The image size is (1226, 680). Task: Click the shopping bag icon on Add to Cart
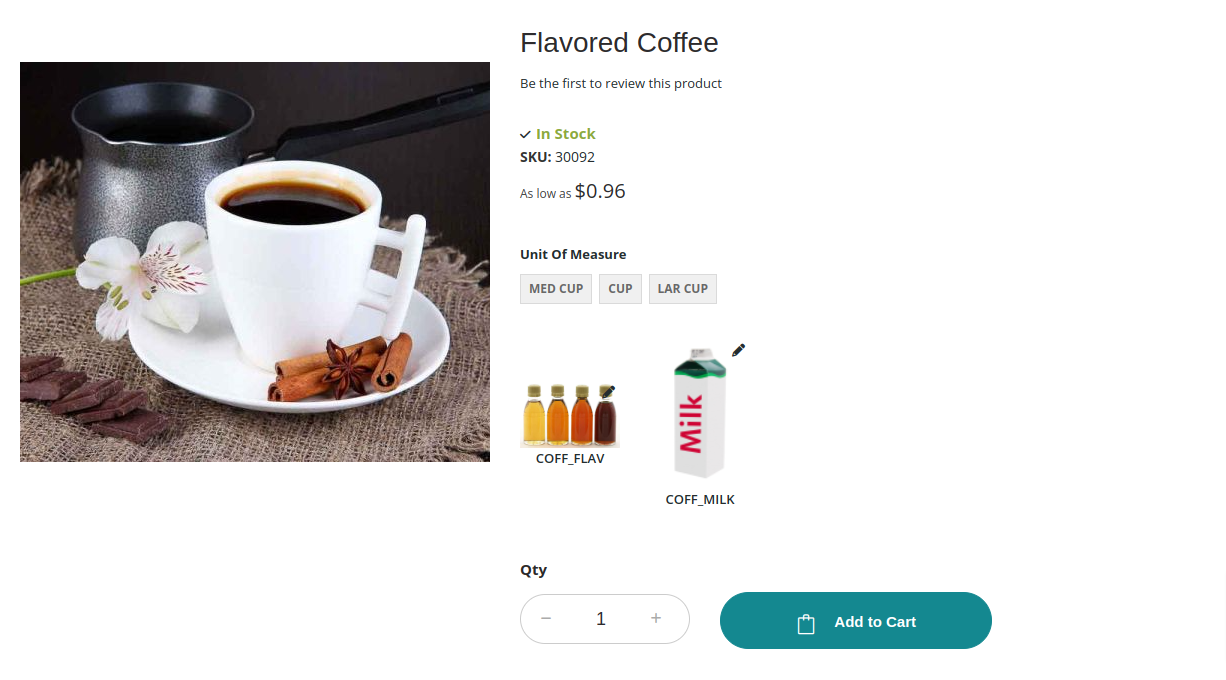(x=806, y=623)
